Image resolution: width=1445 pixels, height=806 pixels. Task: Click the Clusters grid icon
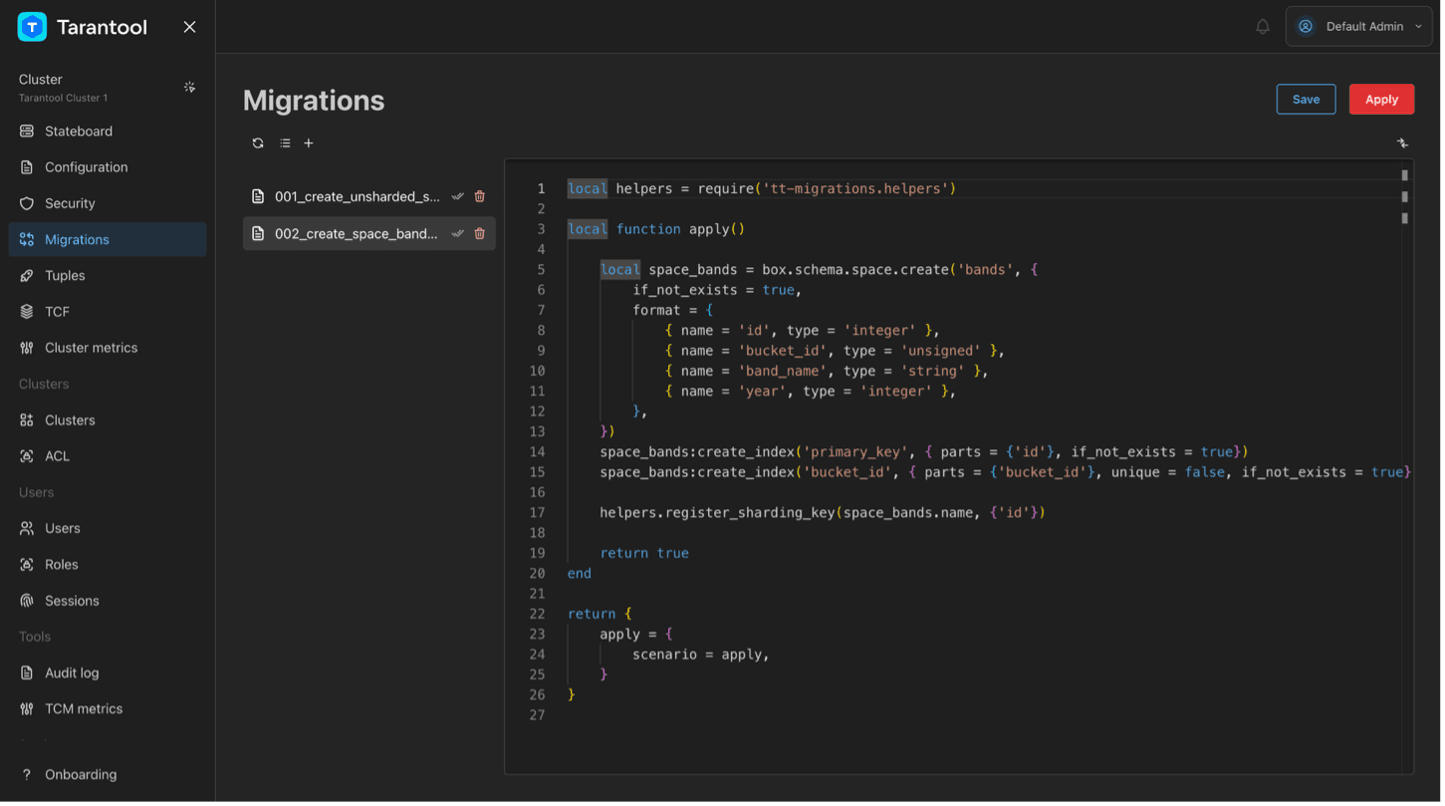tap(27, 421)
